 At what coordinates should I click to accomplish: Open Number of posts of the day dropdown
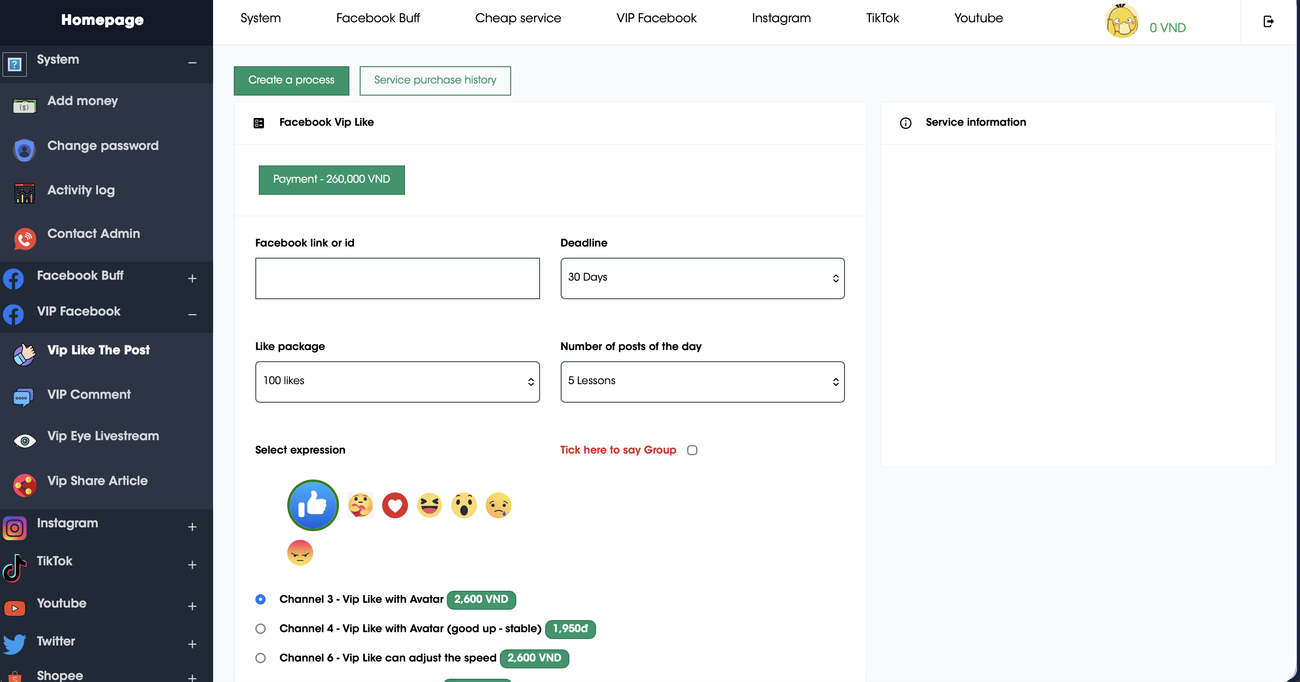702,382
